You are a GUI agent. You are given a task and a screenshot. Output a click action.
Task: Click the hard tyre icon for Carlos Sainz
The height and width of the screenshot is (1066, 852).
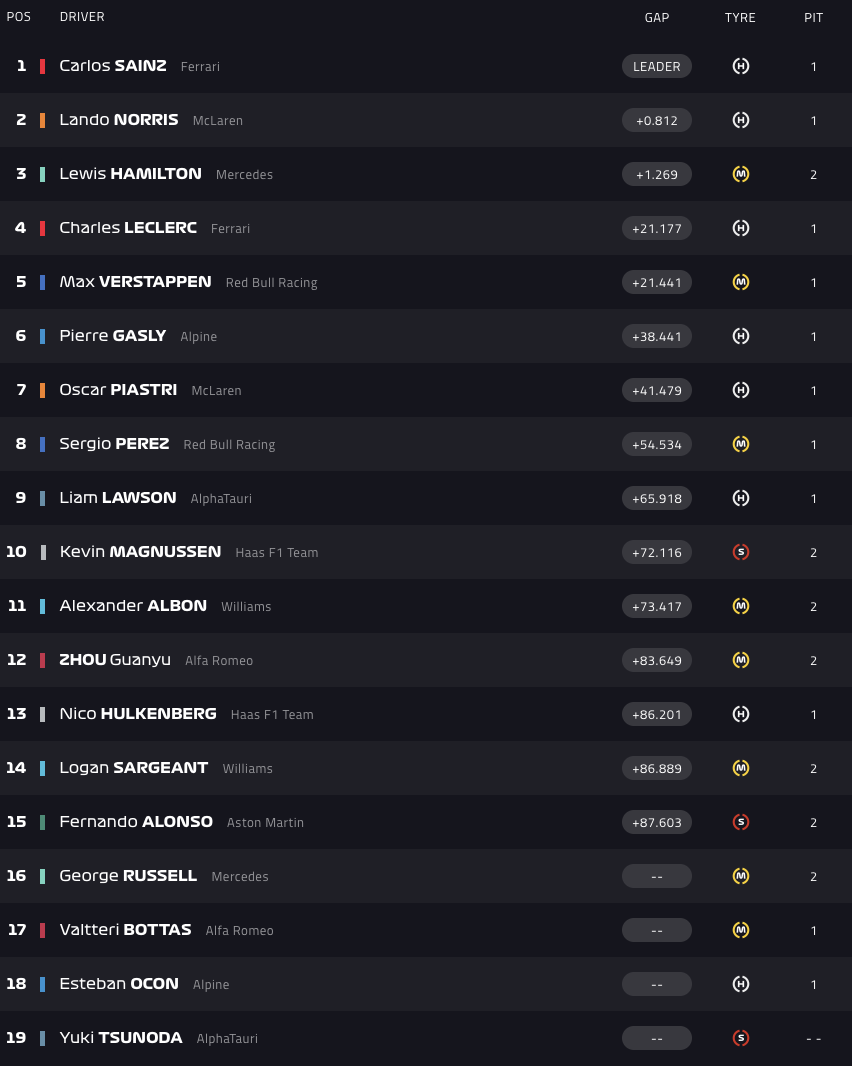[x=741, y=66]
